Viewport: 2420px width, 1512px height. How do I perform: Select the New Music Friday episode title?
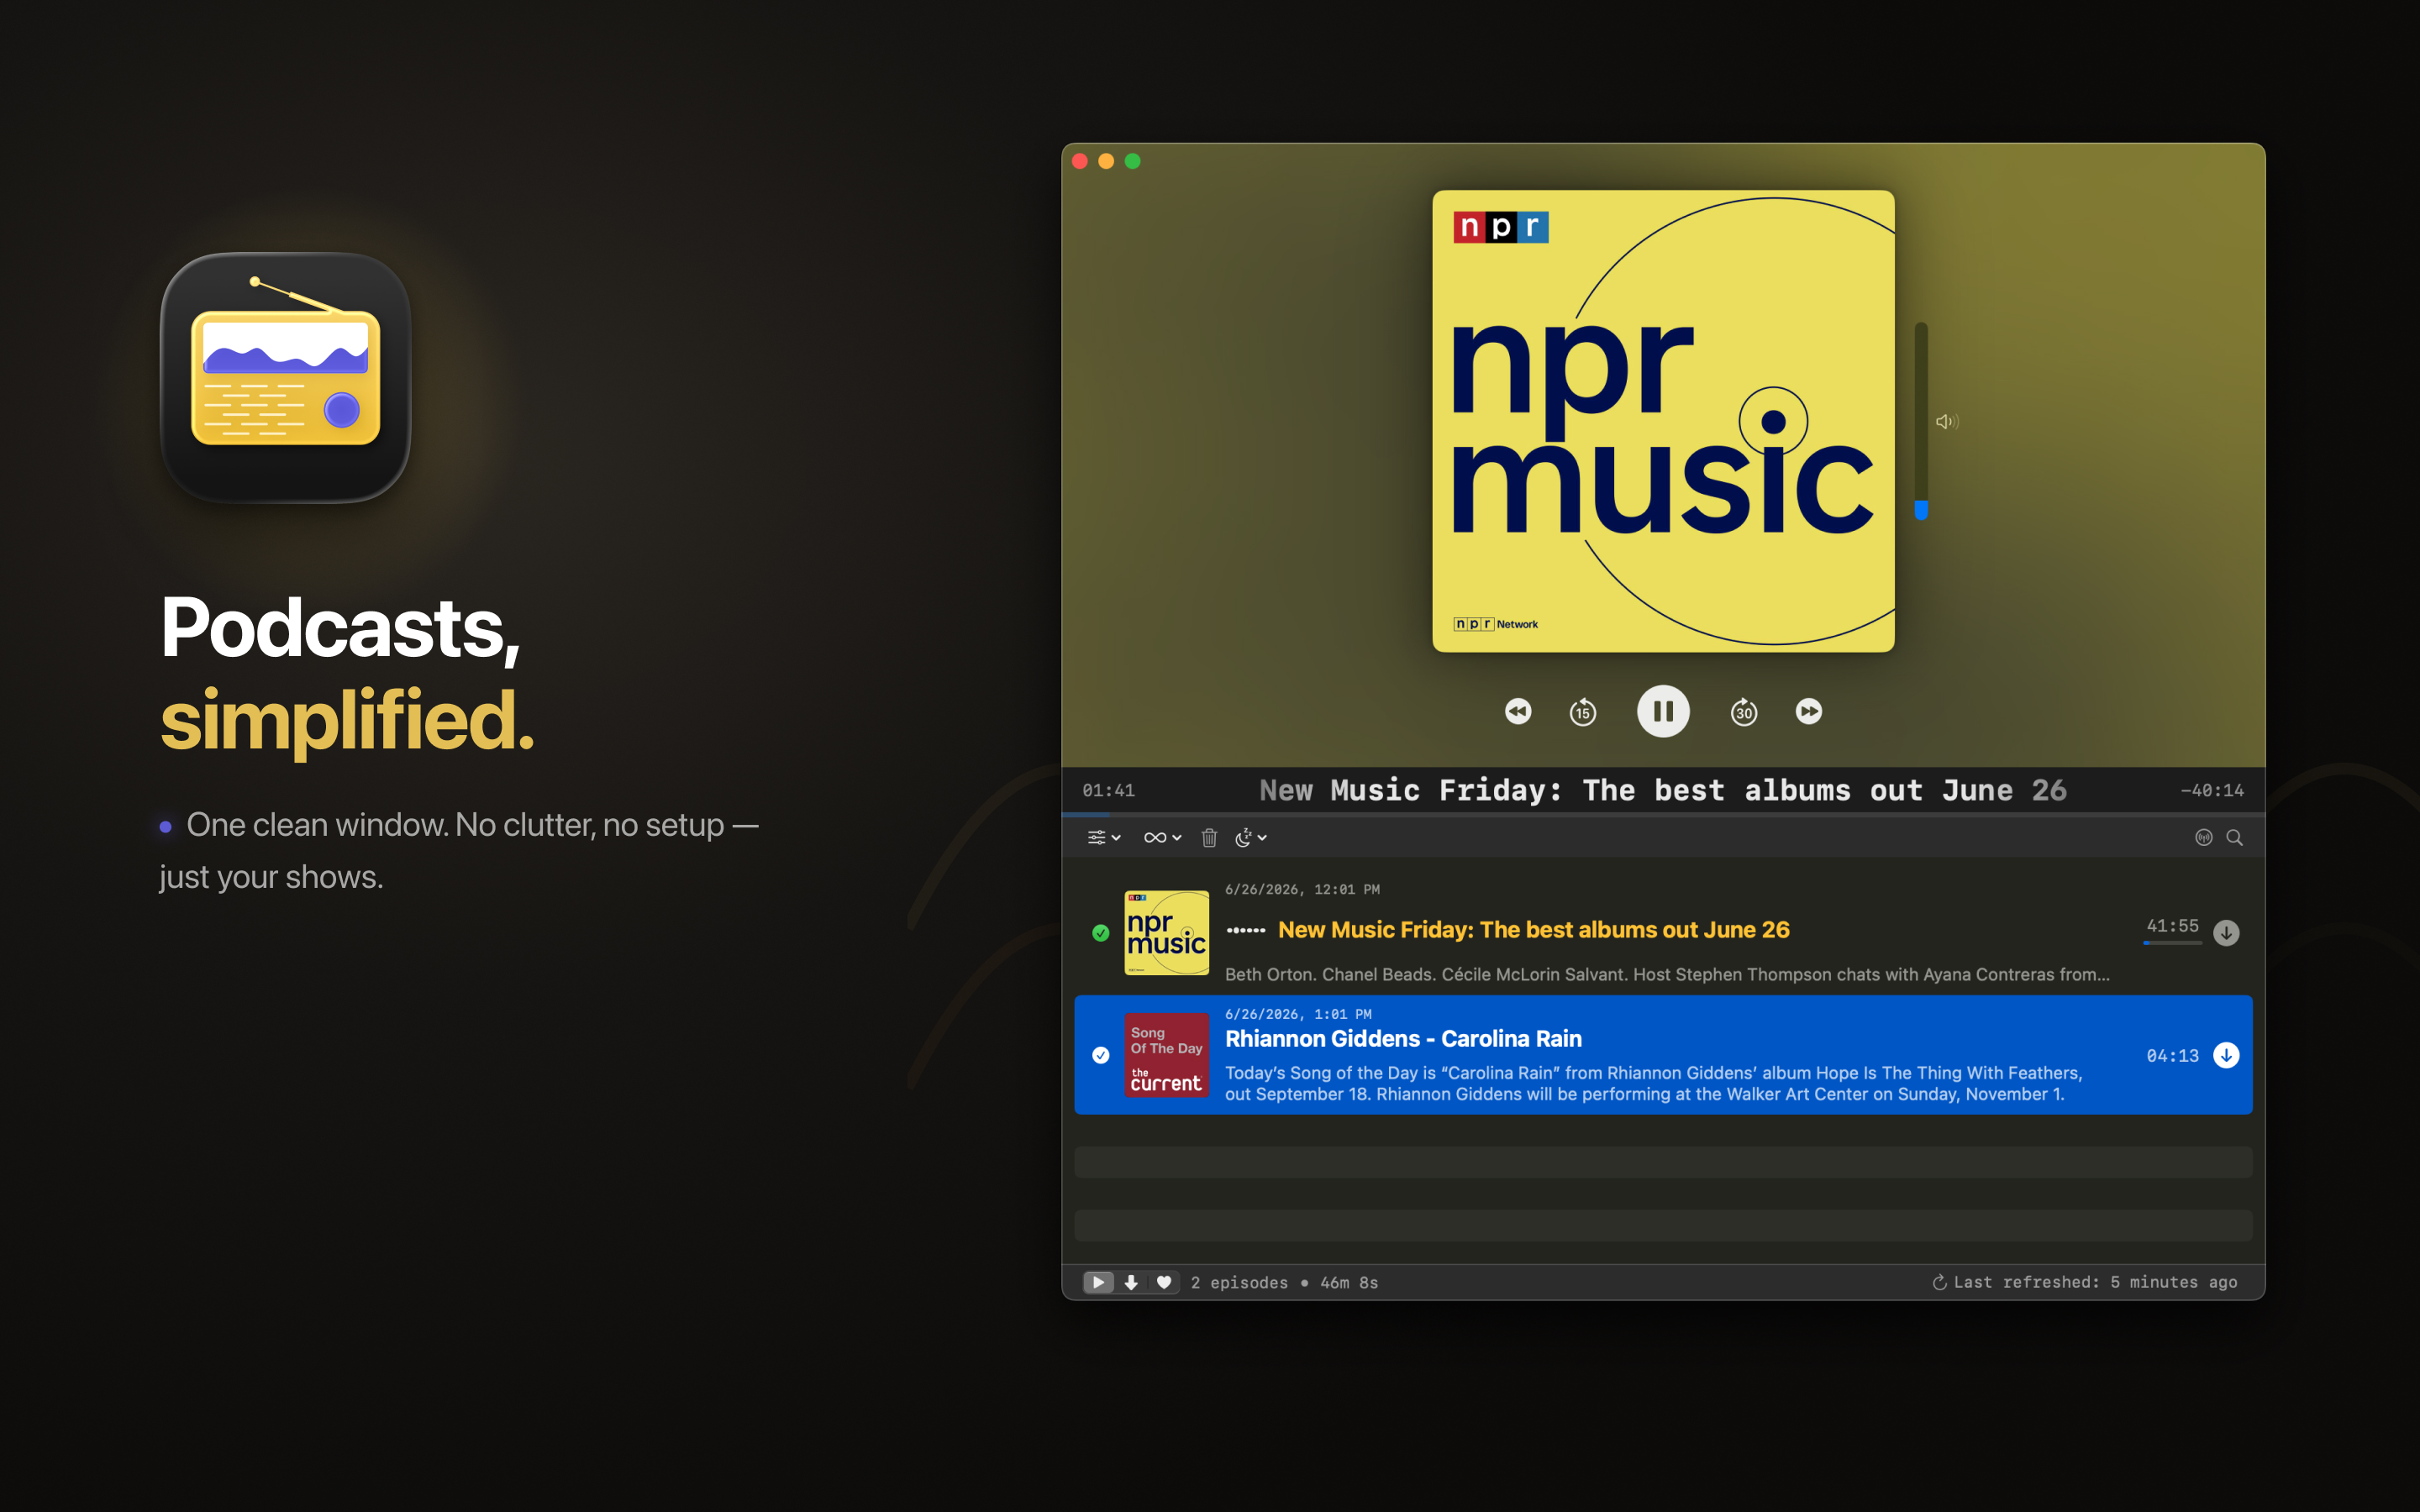[x=1533, y=930]
